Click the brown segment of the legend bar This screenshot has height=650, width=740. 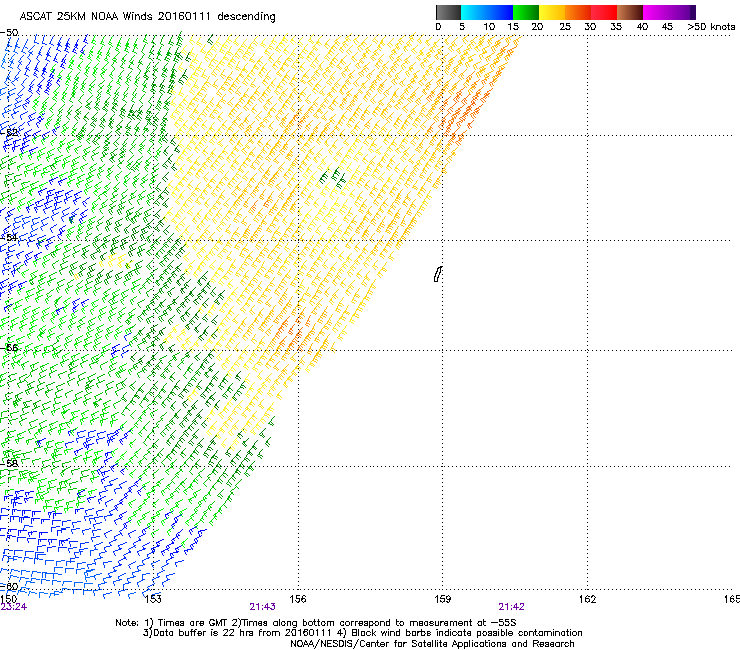630,12
